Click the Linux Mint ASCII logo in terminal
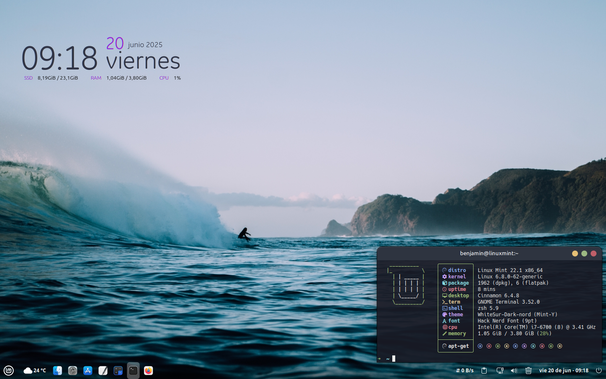The image size is (606, 379). [x=406, y=286]
